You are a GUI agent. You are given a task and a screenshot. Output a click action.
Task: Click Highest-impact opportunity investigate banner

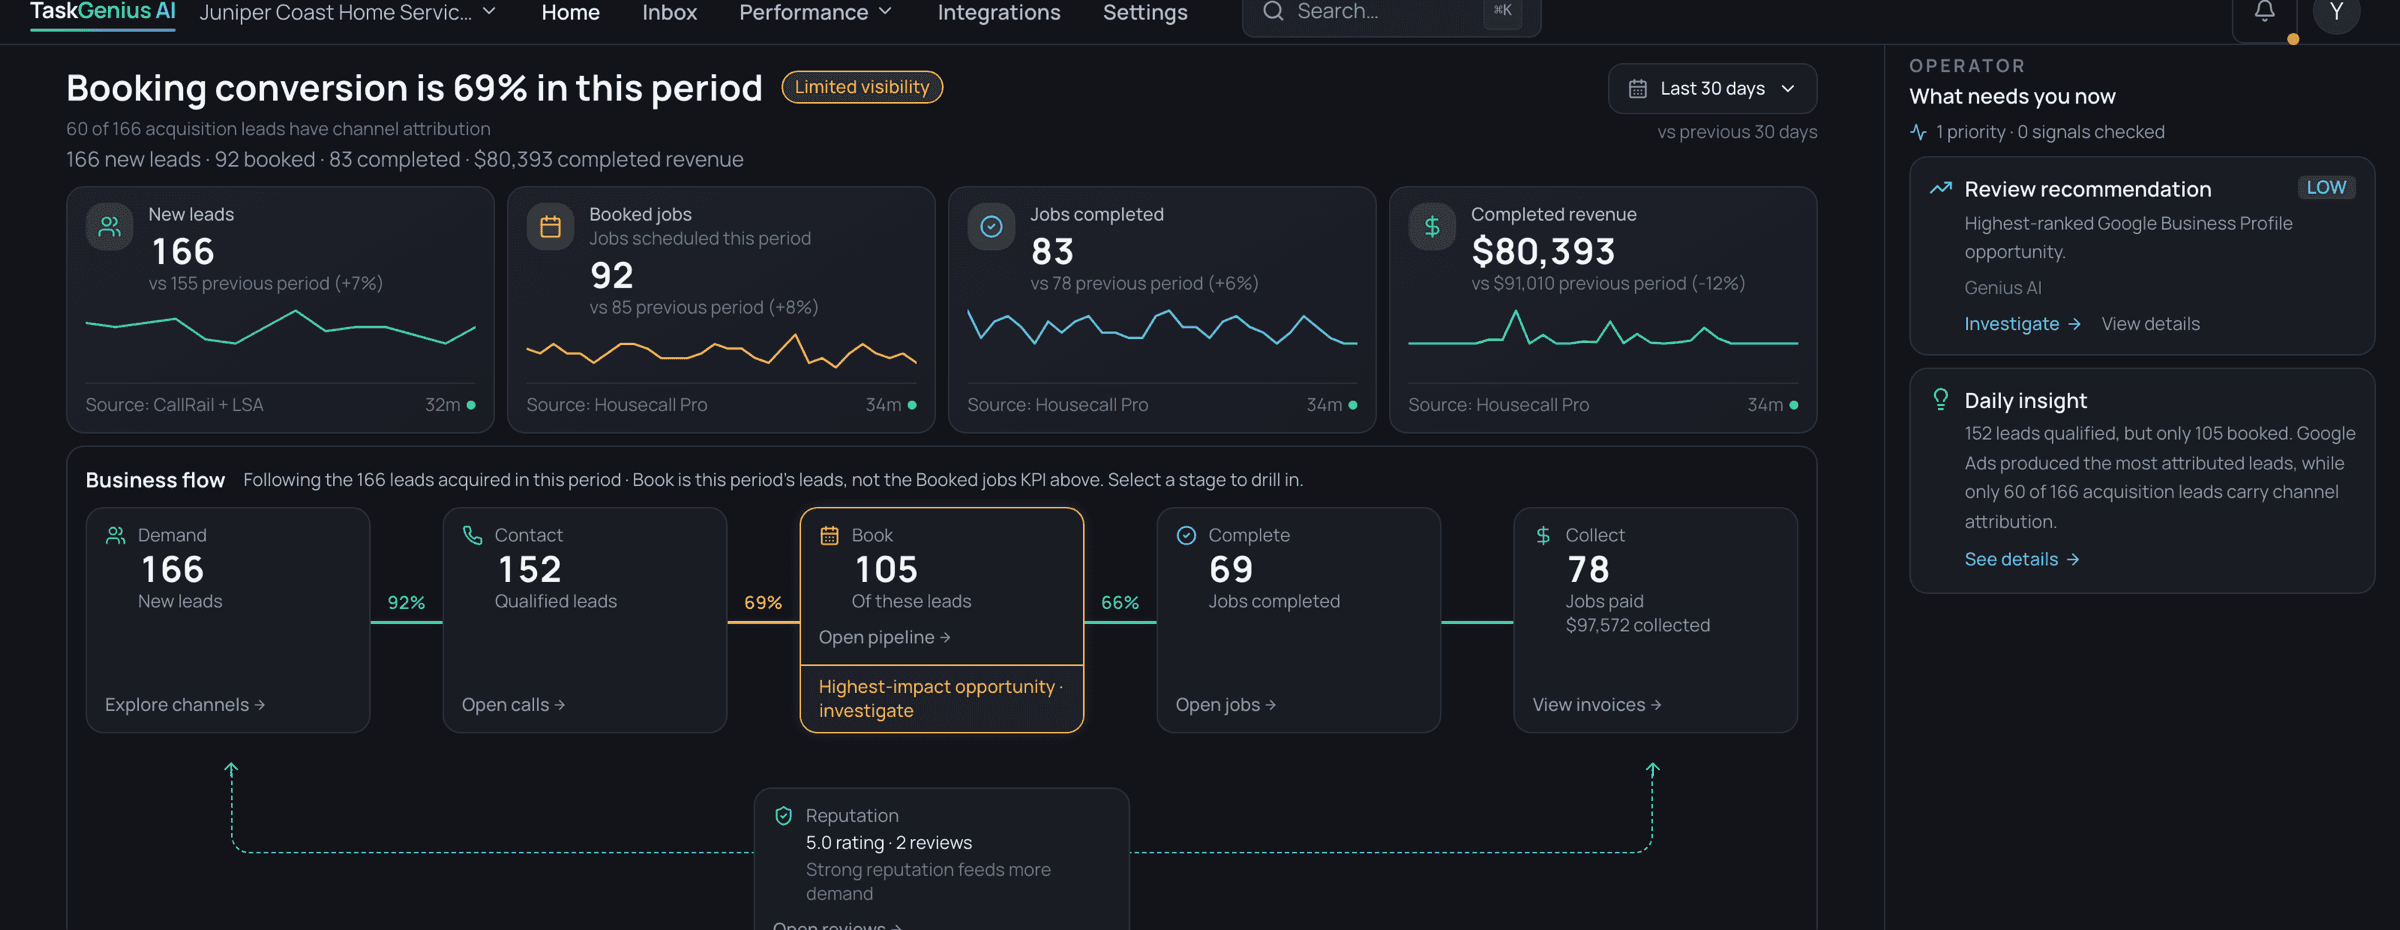coord(941,699)
